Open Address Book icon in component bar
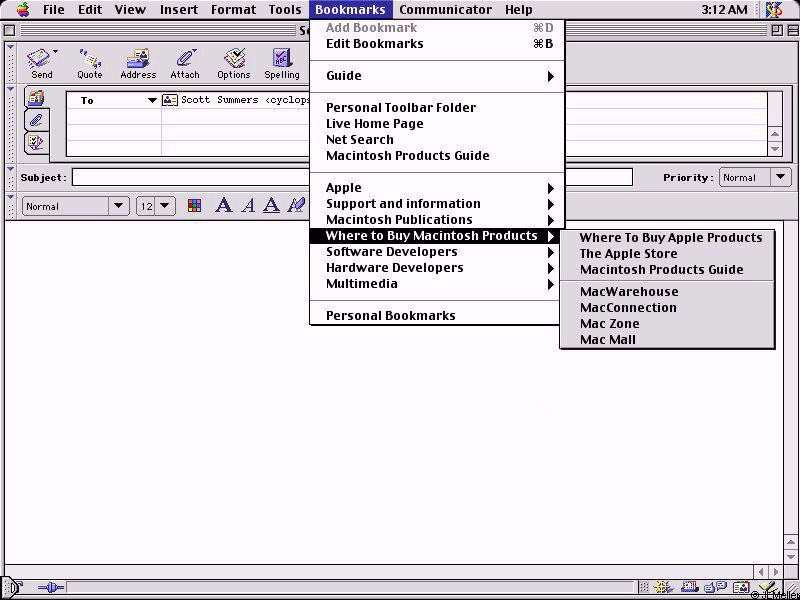The image size is (800, 600). 741,588
